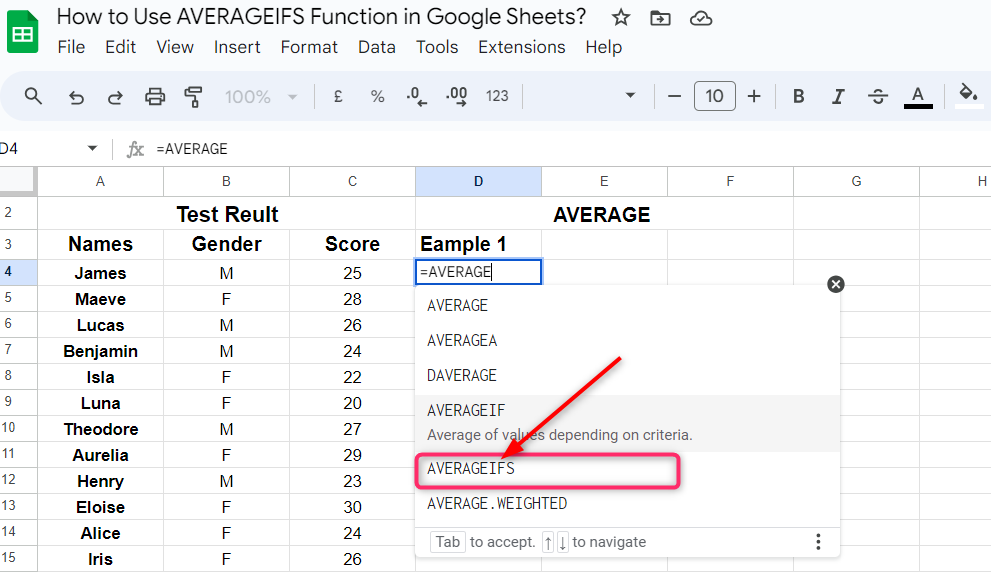991x572 pixels.
Task: Open the Data menu
Action: tap(377, 47)
